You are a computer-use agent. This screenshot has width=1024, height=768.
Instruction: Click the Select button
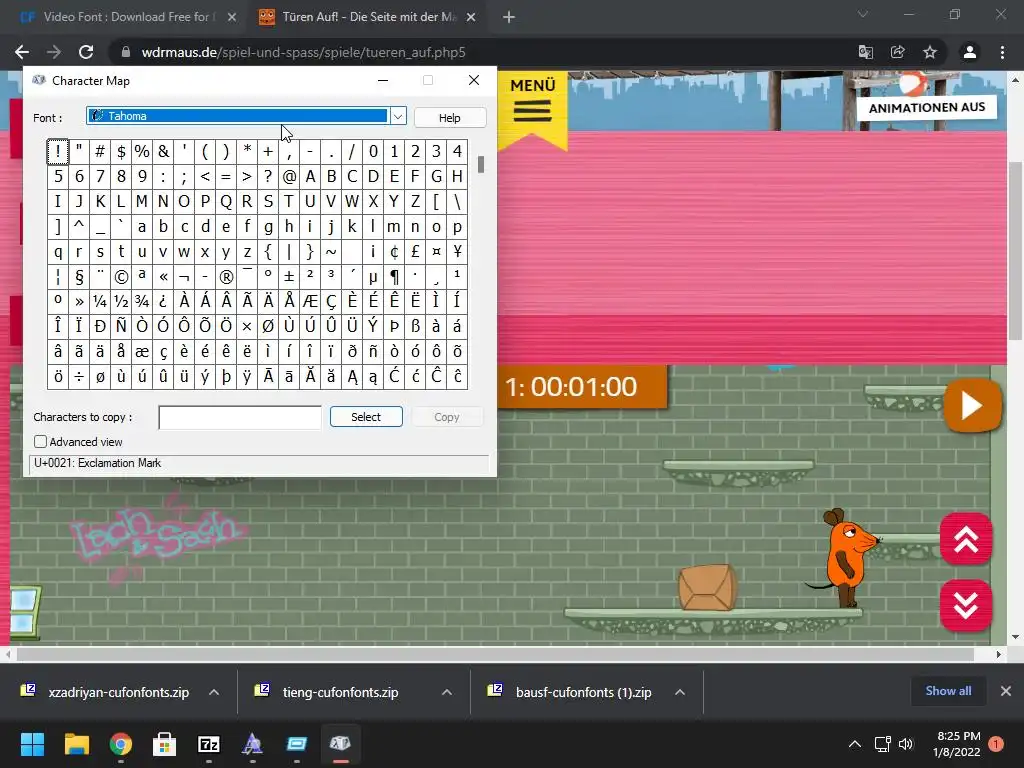tap(366, 417)
